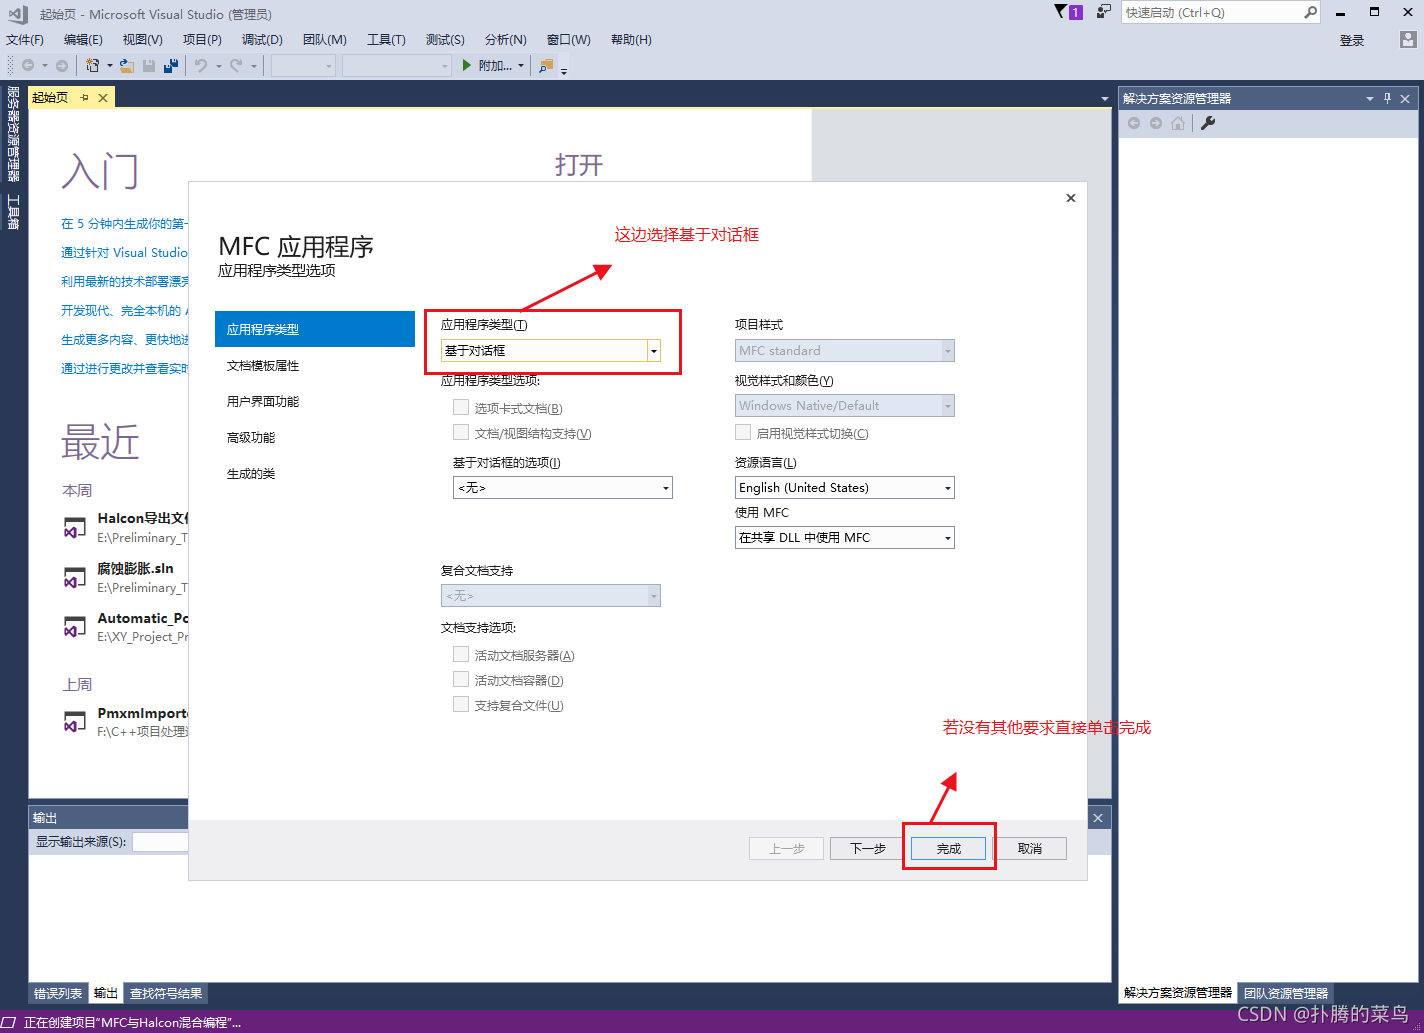Open the 项目样式 MFC standard dropdown
1424x1033 pixels.
(845, 351)
